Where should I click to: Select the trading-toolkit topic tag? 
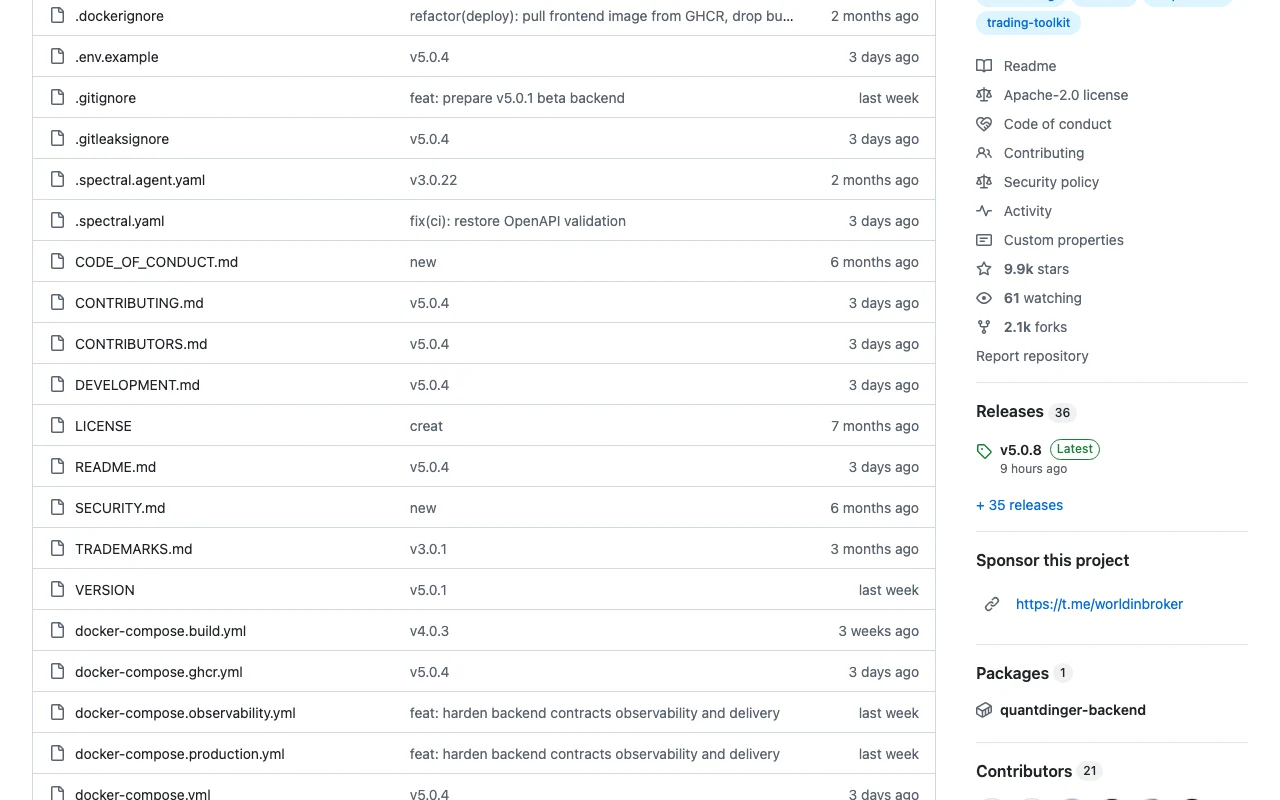(x=1028, y=22)
